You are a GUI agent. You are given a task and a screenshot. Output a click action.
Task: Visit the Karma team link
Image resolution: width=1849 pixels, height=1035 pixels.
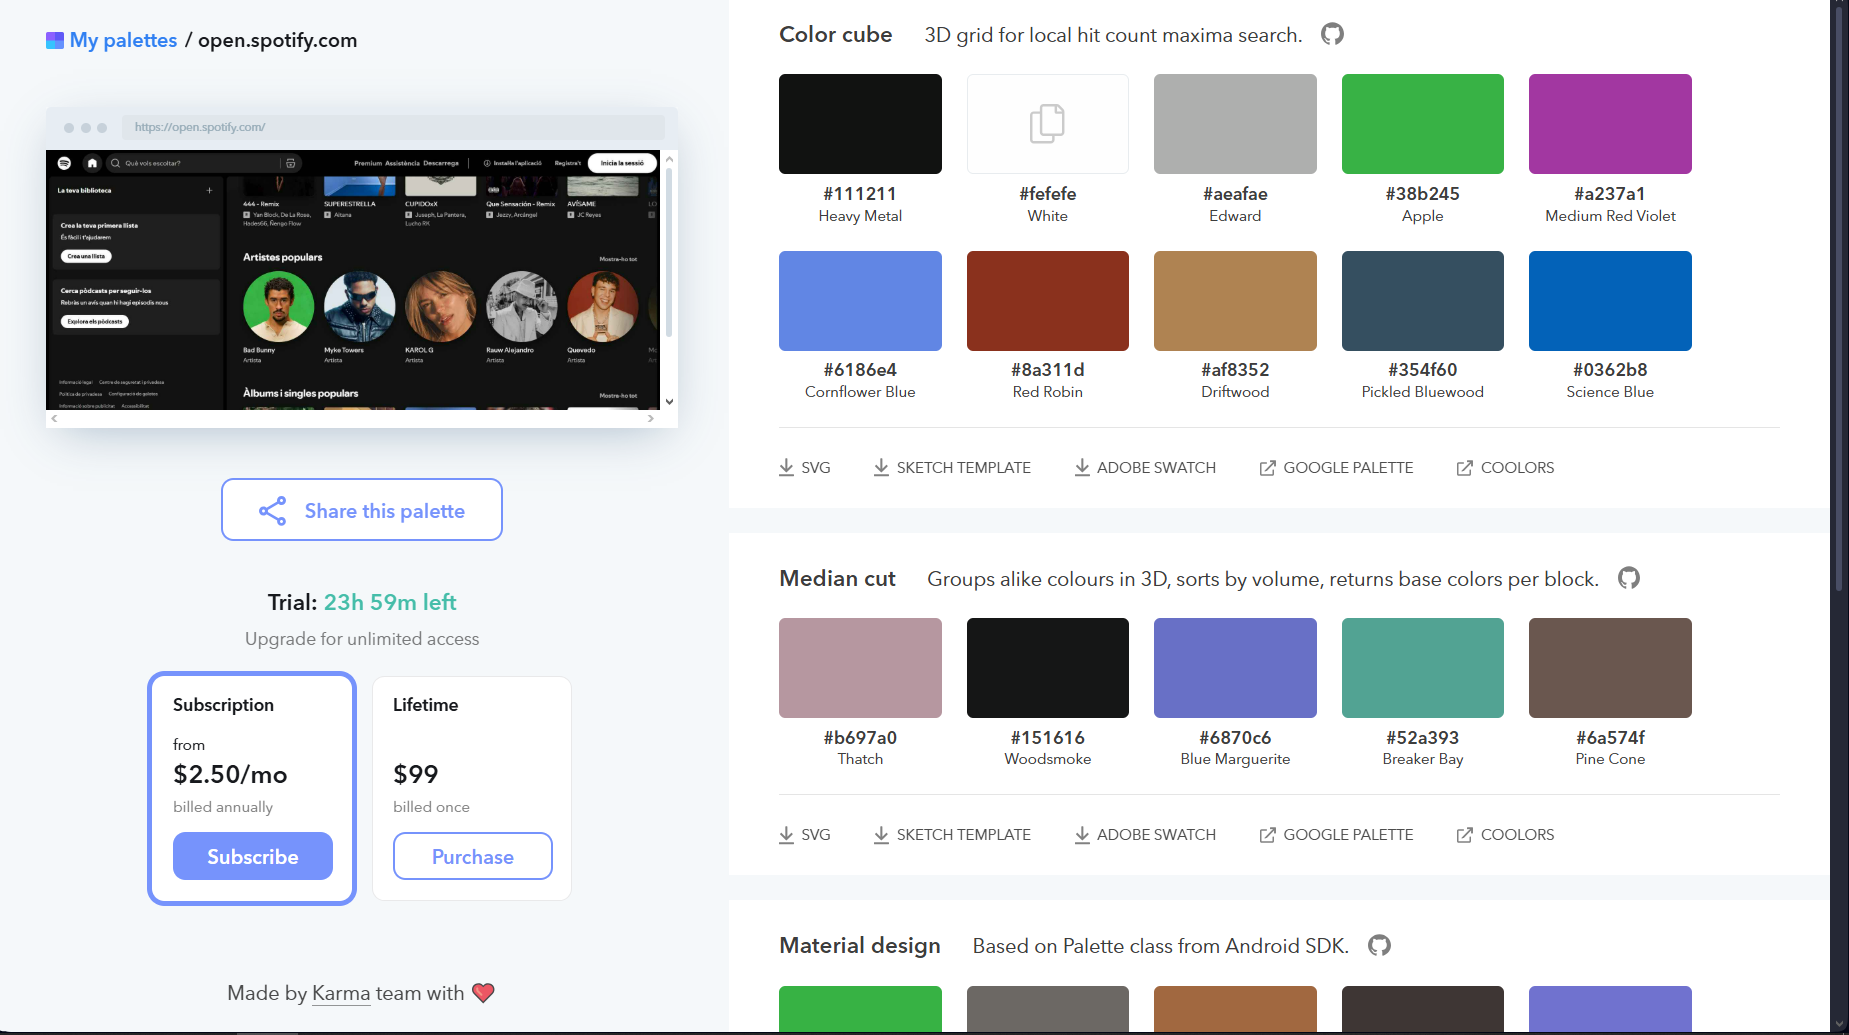coord(341,993)
